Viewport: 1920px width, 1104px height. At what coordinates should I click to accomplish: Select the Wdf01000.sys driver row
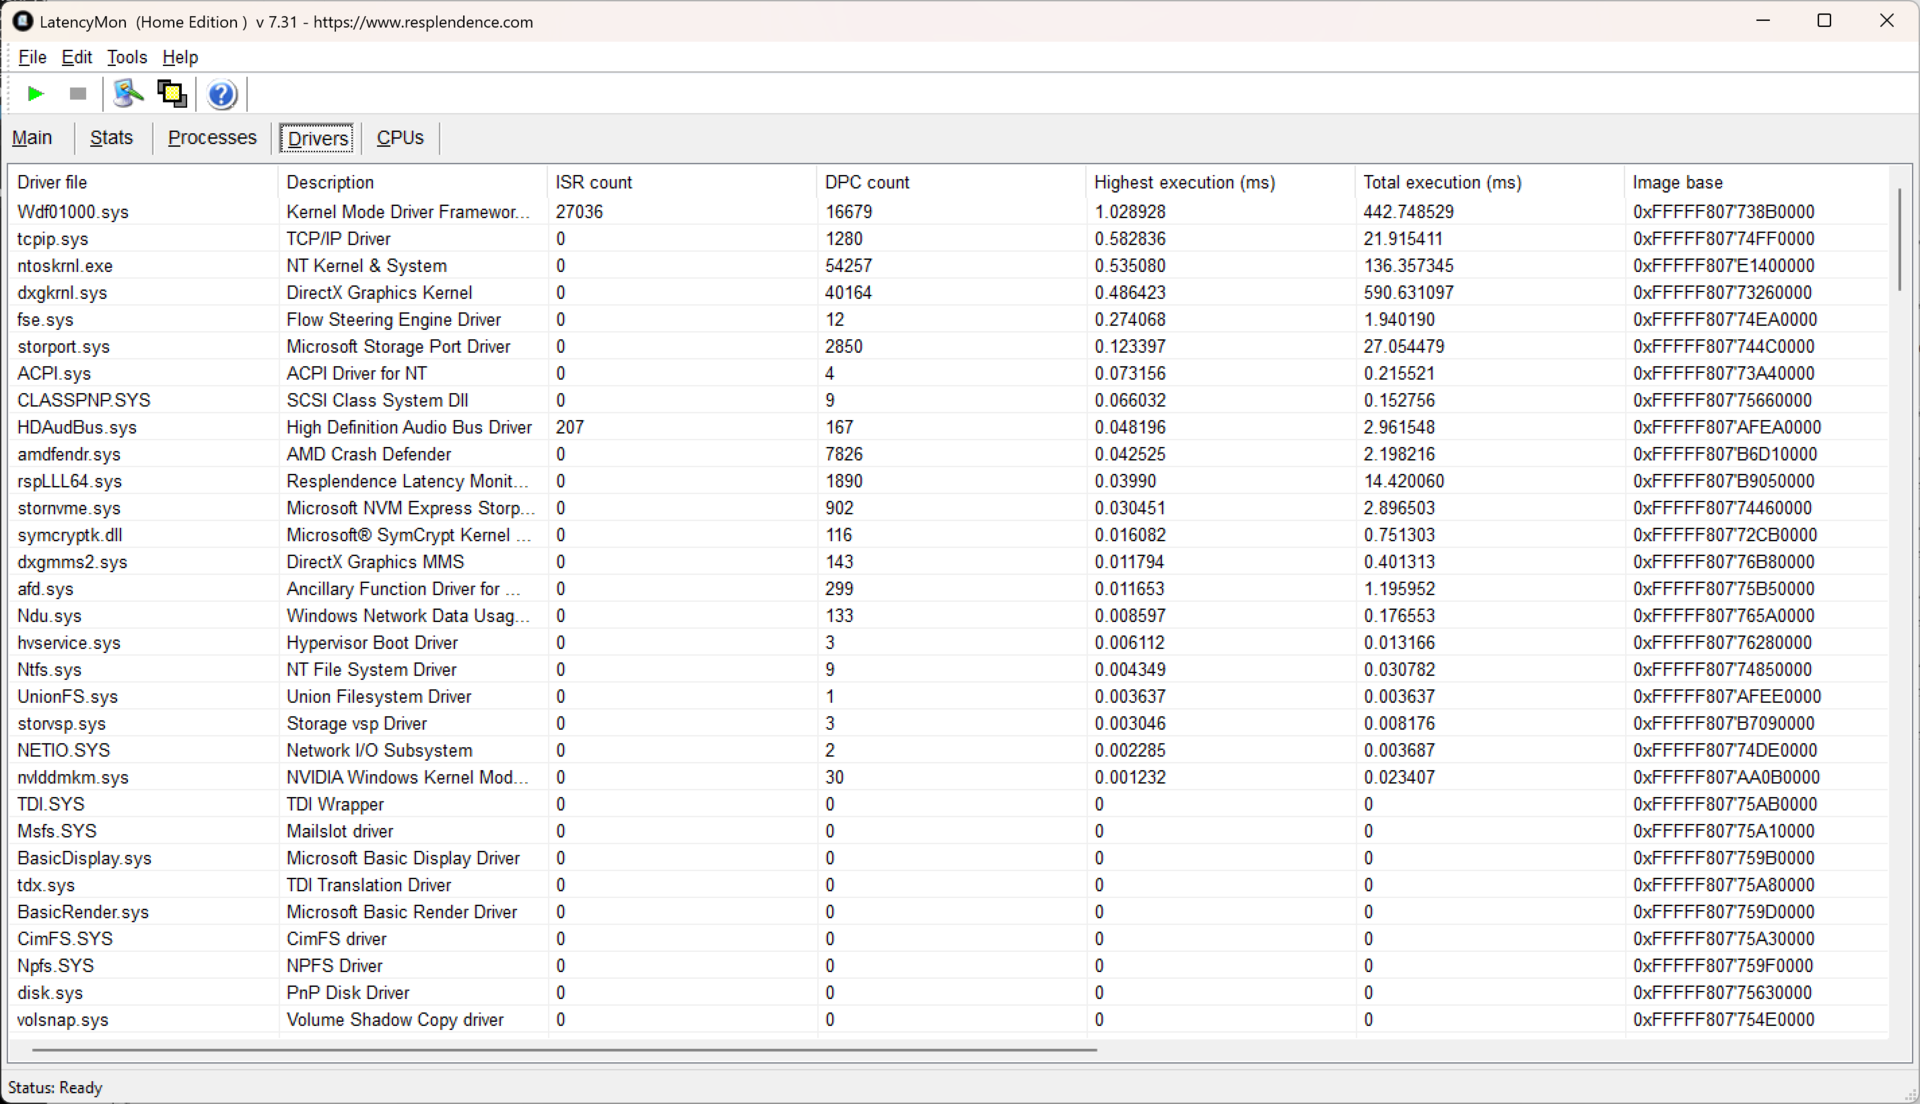click(73, 212)
